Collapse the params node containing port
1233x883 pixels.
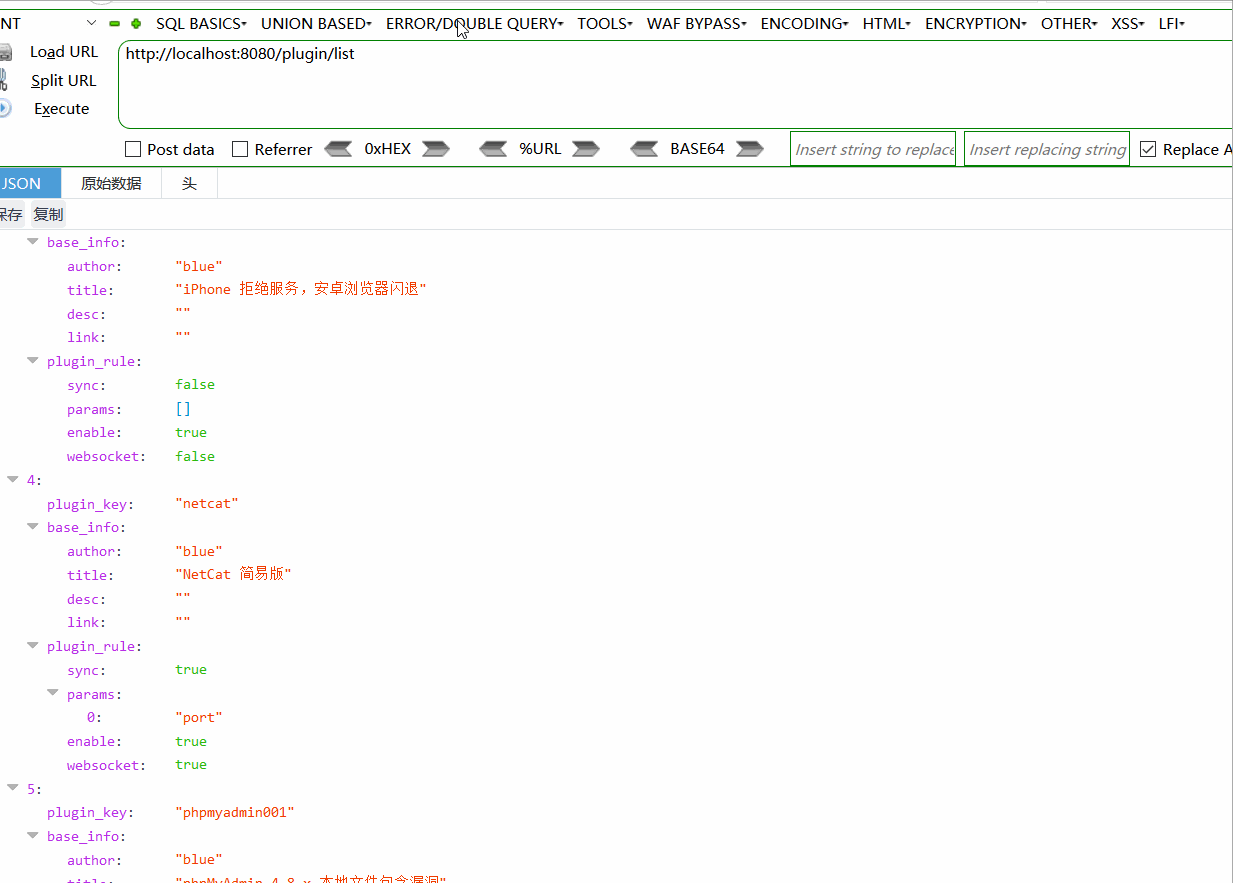(54, 694)
